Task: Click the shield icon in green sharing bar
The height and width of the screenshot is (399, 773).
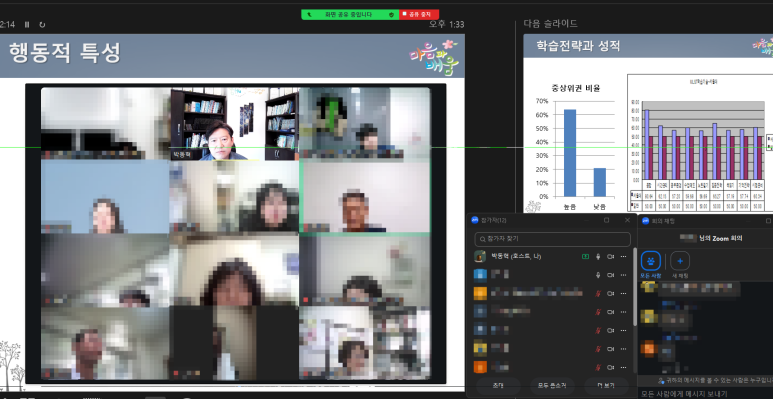Action: pyautogui.click(x=391, y=15)
